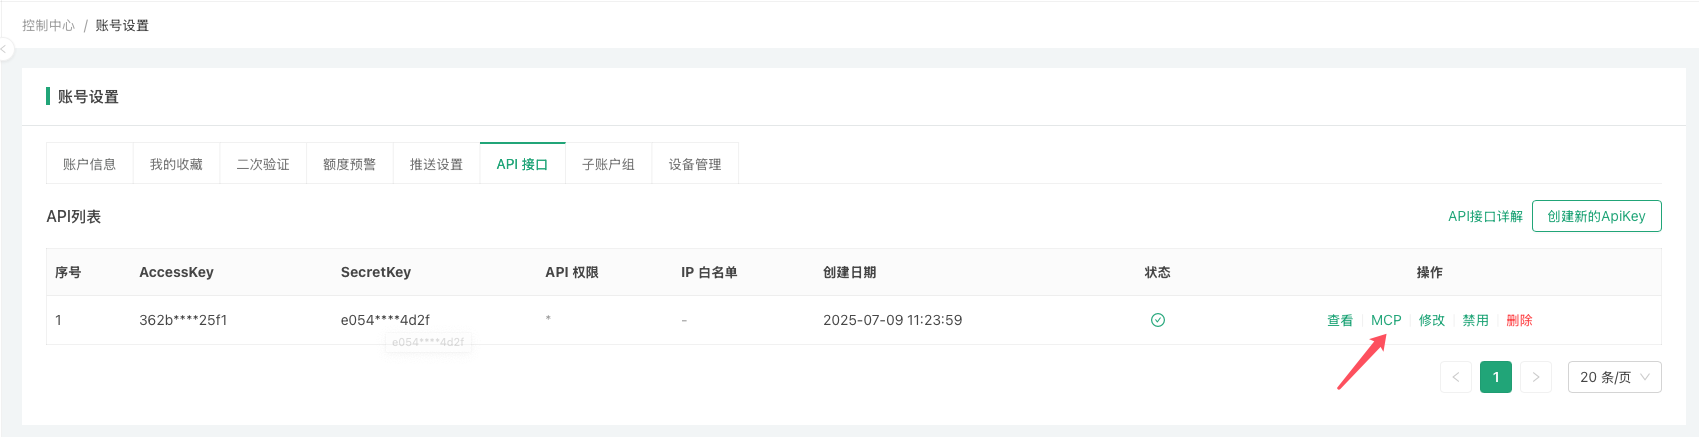This screenshot has height=437, width=1699.
Task: Click 修改 to edit the API key
Action: click(x=1432, y=320)
